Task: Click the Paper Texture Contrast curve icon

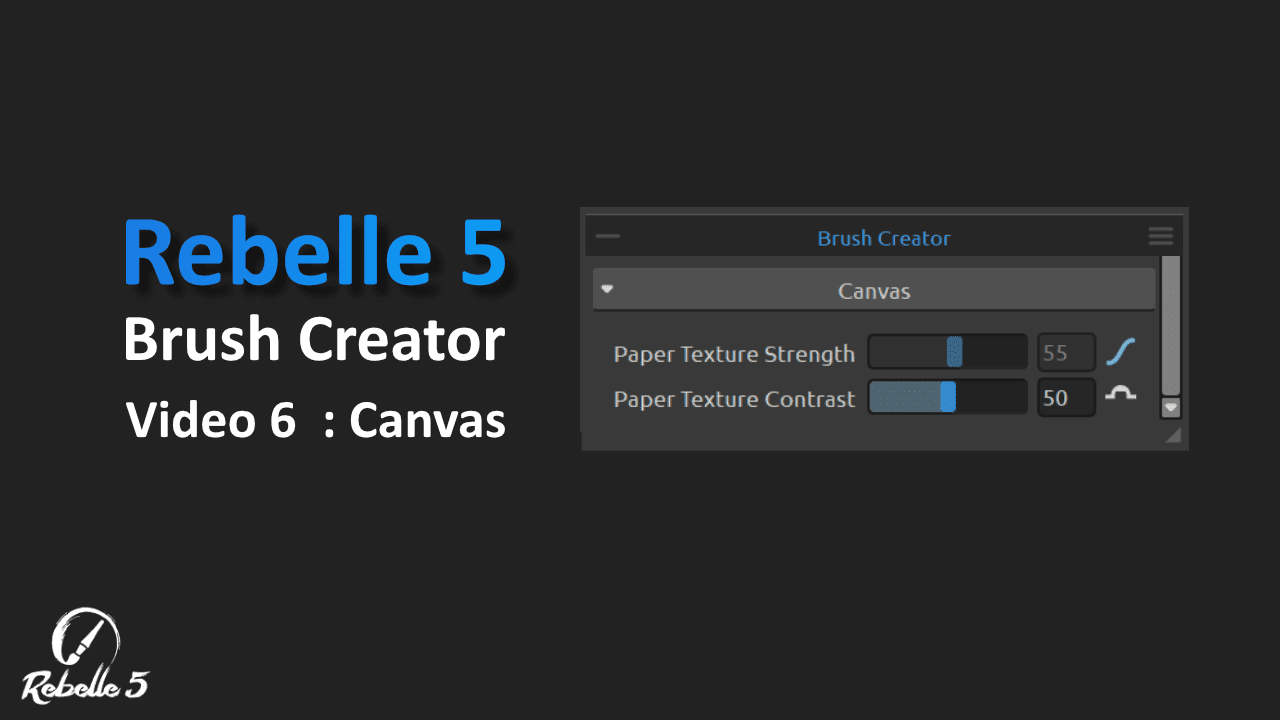Action: coord(1120,395)
